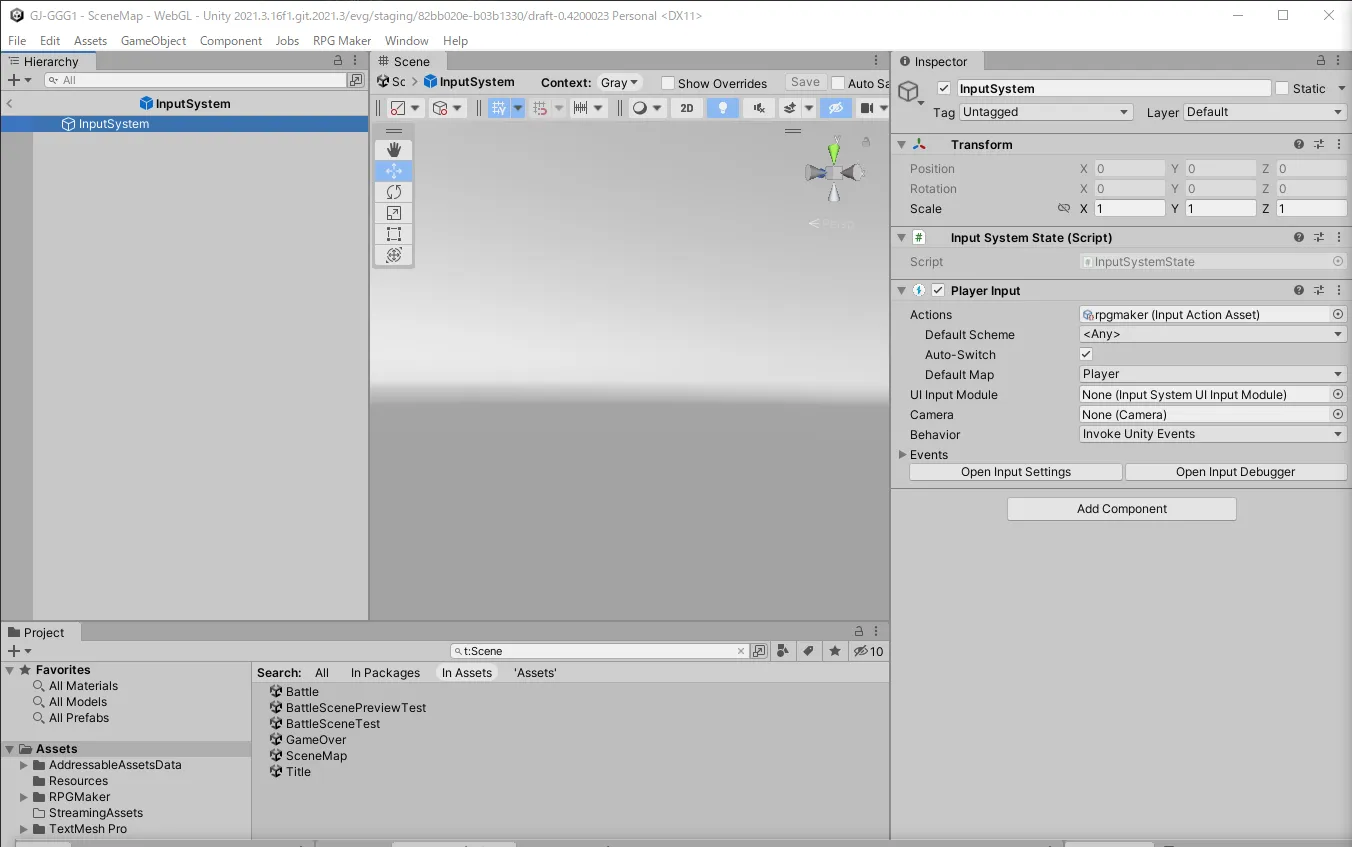Click the Favorite star filter in Project
The height and width of the screenshot is (847, 1352).
(x=834, y=651)
